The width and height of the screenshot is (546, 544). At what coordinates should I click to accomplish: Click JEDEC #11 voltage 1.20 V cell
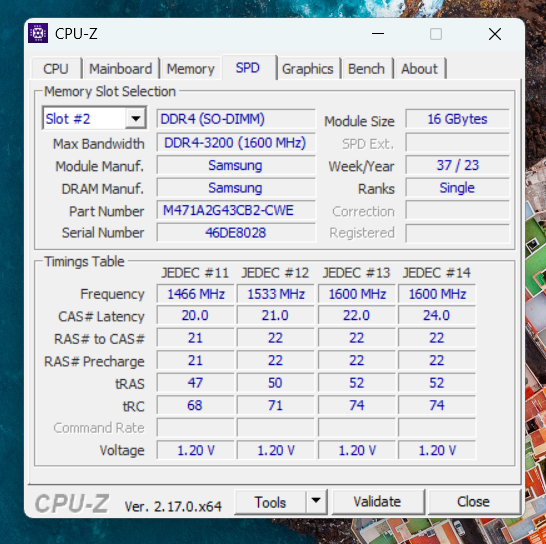(195, 450)
